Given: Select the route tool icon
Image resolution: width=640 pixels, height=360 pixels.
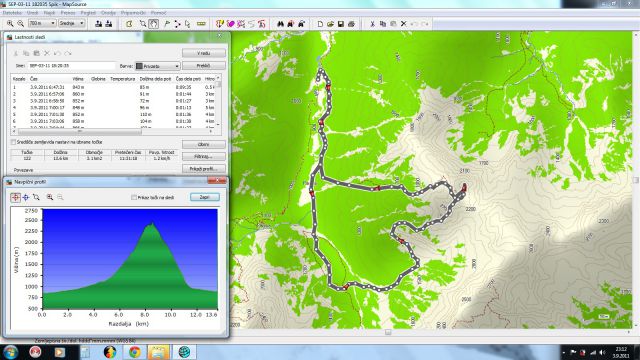Looking at the screenshot, I should pos(177,24).
